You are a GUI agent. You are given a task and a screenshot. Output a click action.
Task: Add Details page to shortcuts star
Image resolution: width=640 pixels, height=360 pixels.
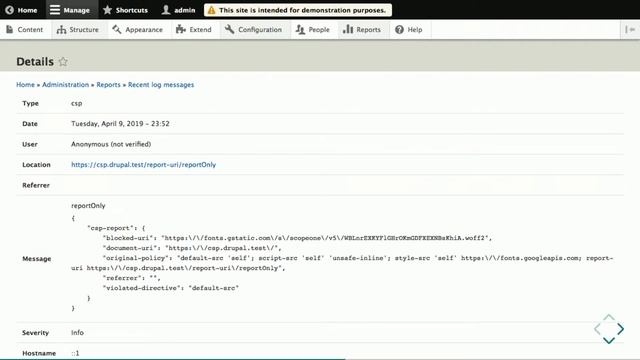pyautogui.click(x=63, y=62)
